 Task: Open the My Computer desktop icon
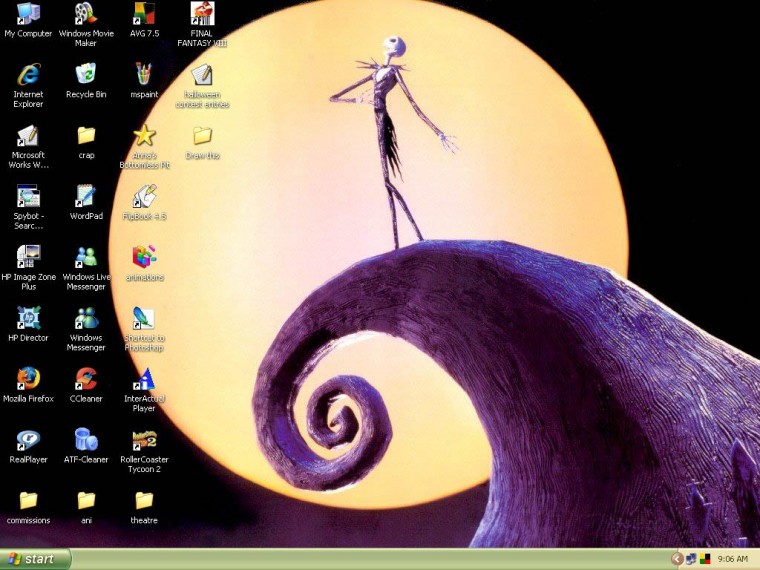pos(28,15)
